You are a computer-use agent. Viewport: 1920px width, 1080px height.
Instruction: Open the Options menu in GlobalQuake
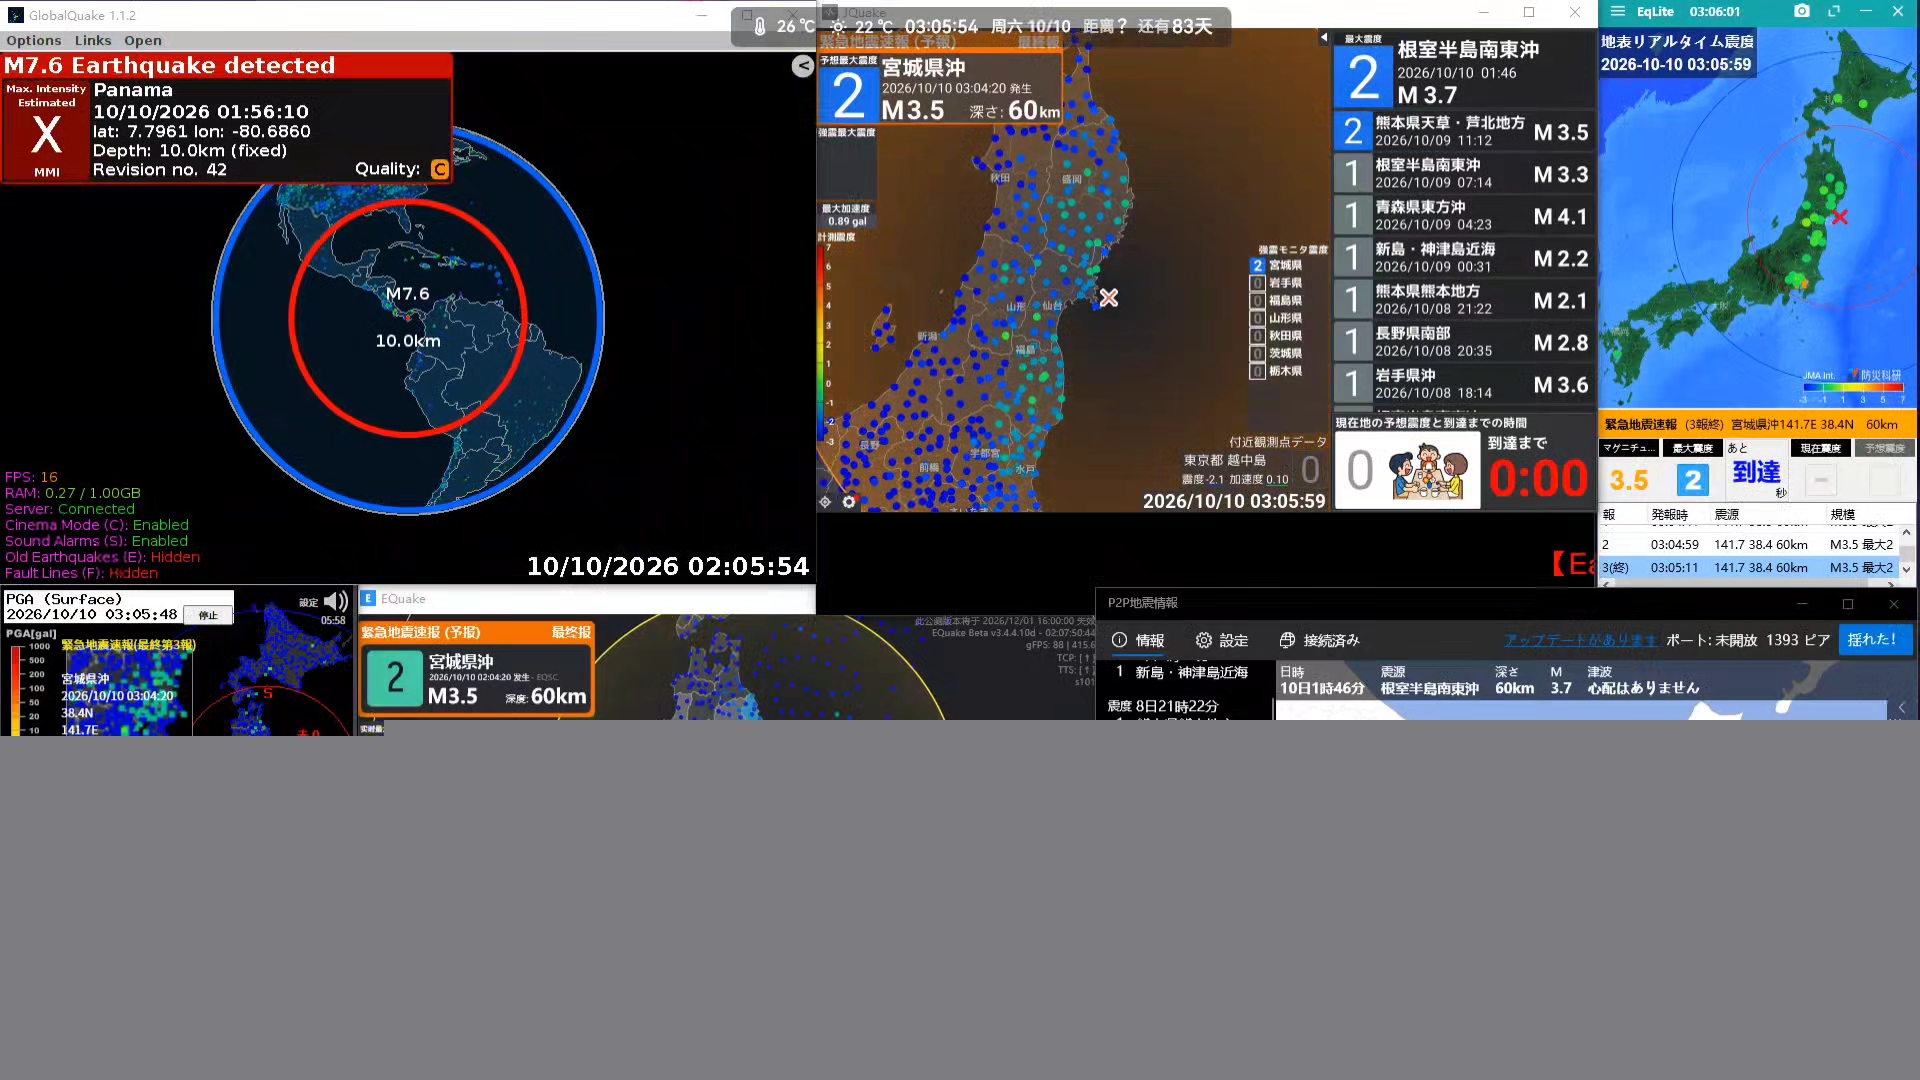[x=34, y=40]
